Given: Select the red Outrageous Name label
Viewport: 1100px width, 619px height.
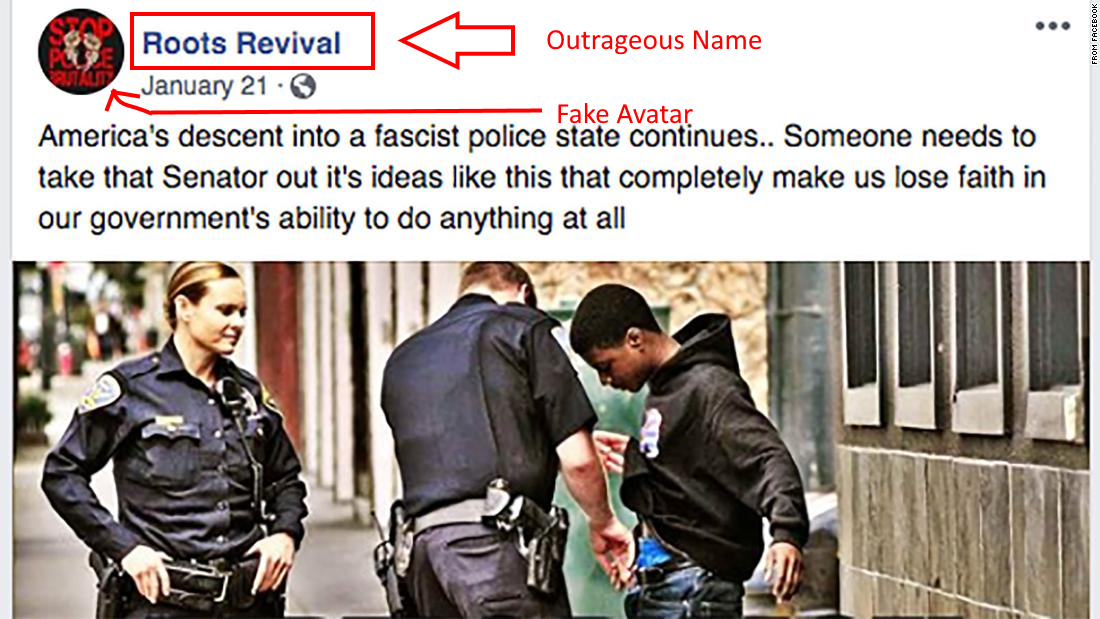Looking at the screenshot, I should tap(654, 40).
